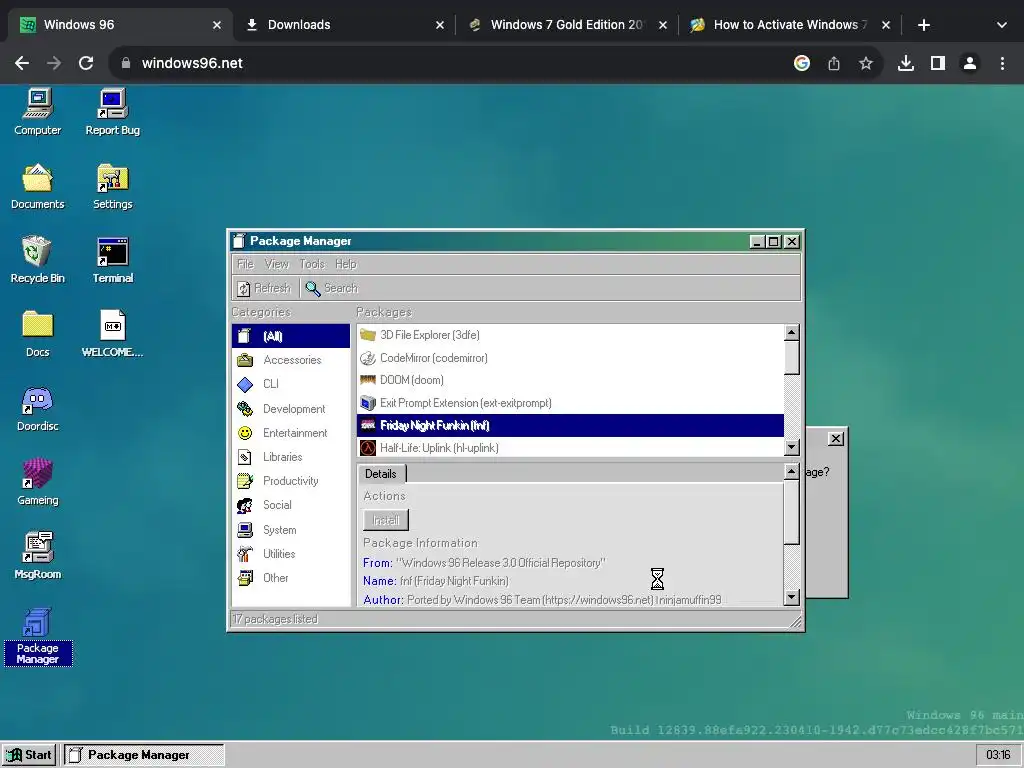This screenshot has width=1024, height=768.
Task: Open the File menu in Package Manager
Action: (245, 264)
